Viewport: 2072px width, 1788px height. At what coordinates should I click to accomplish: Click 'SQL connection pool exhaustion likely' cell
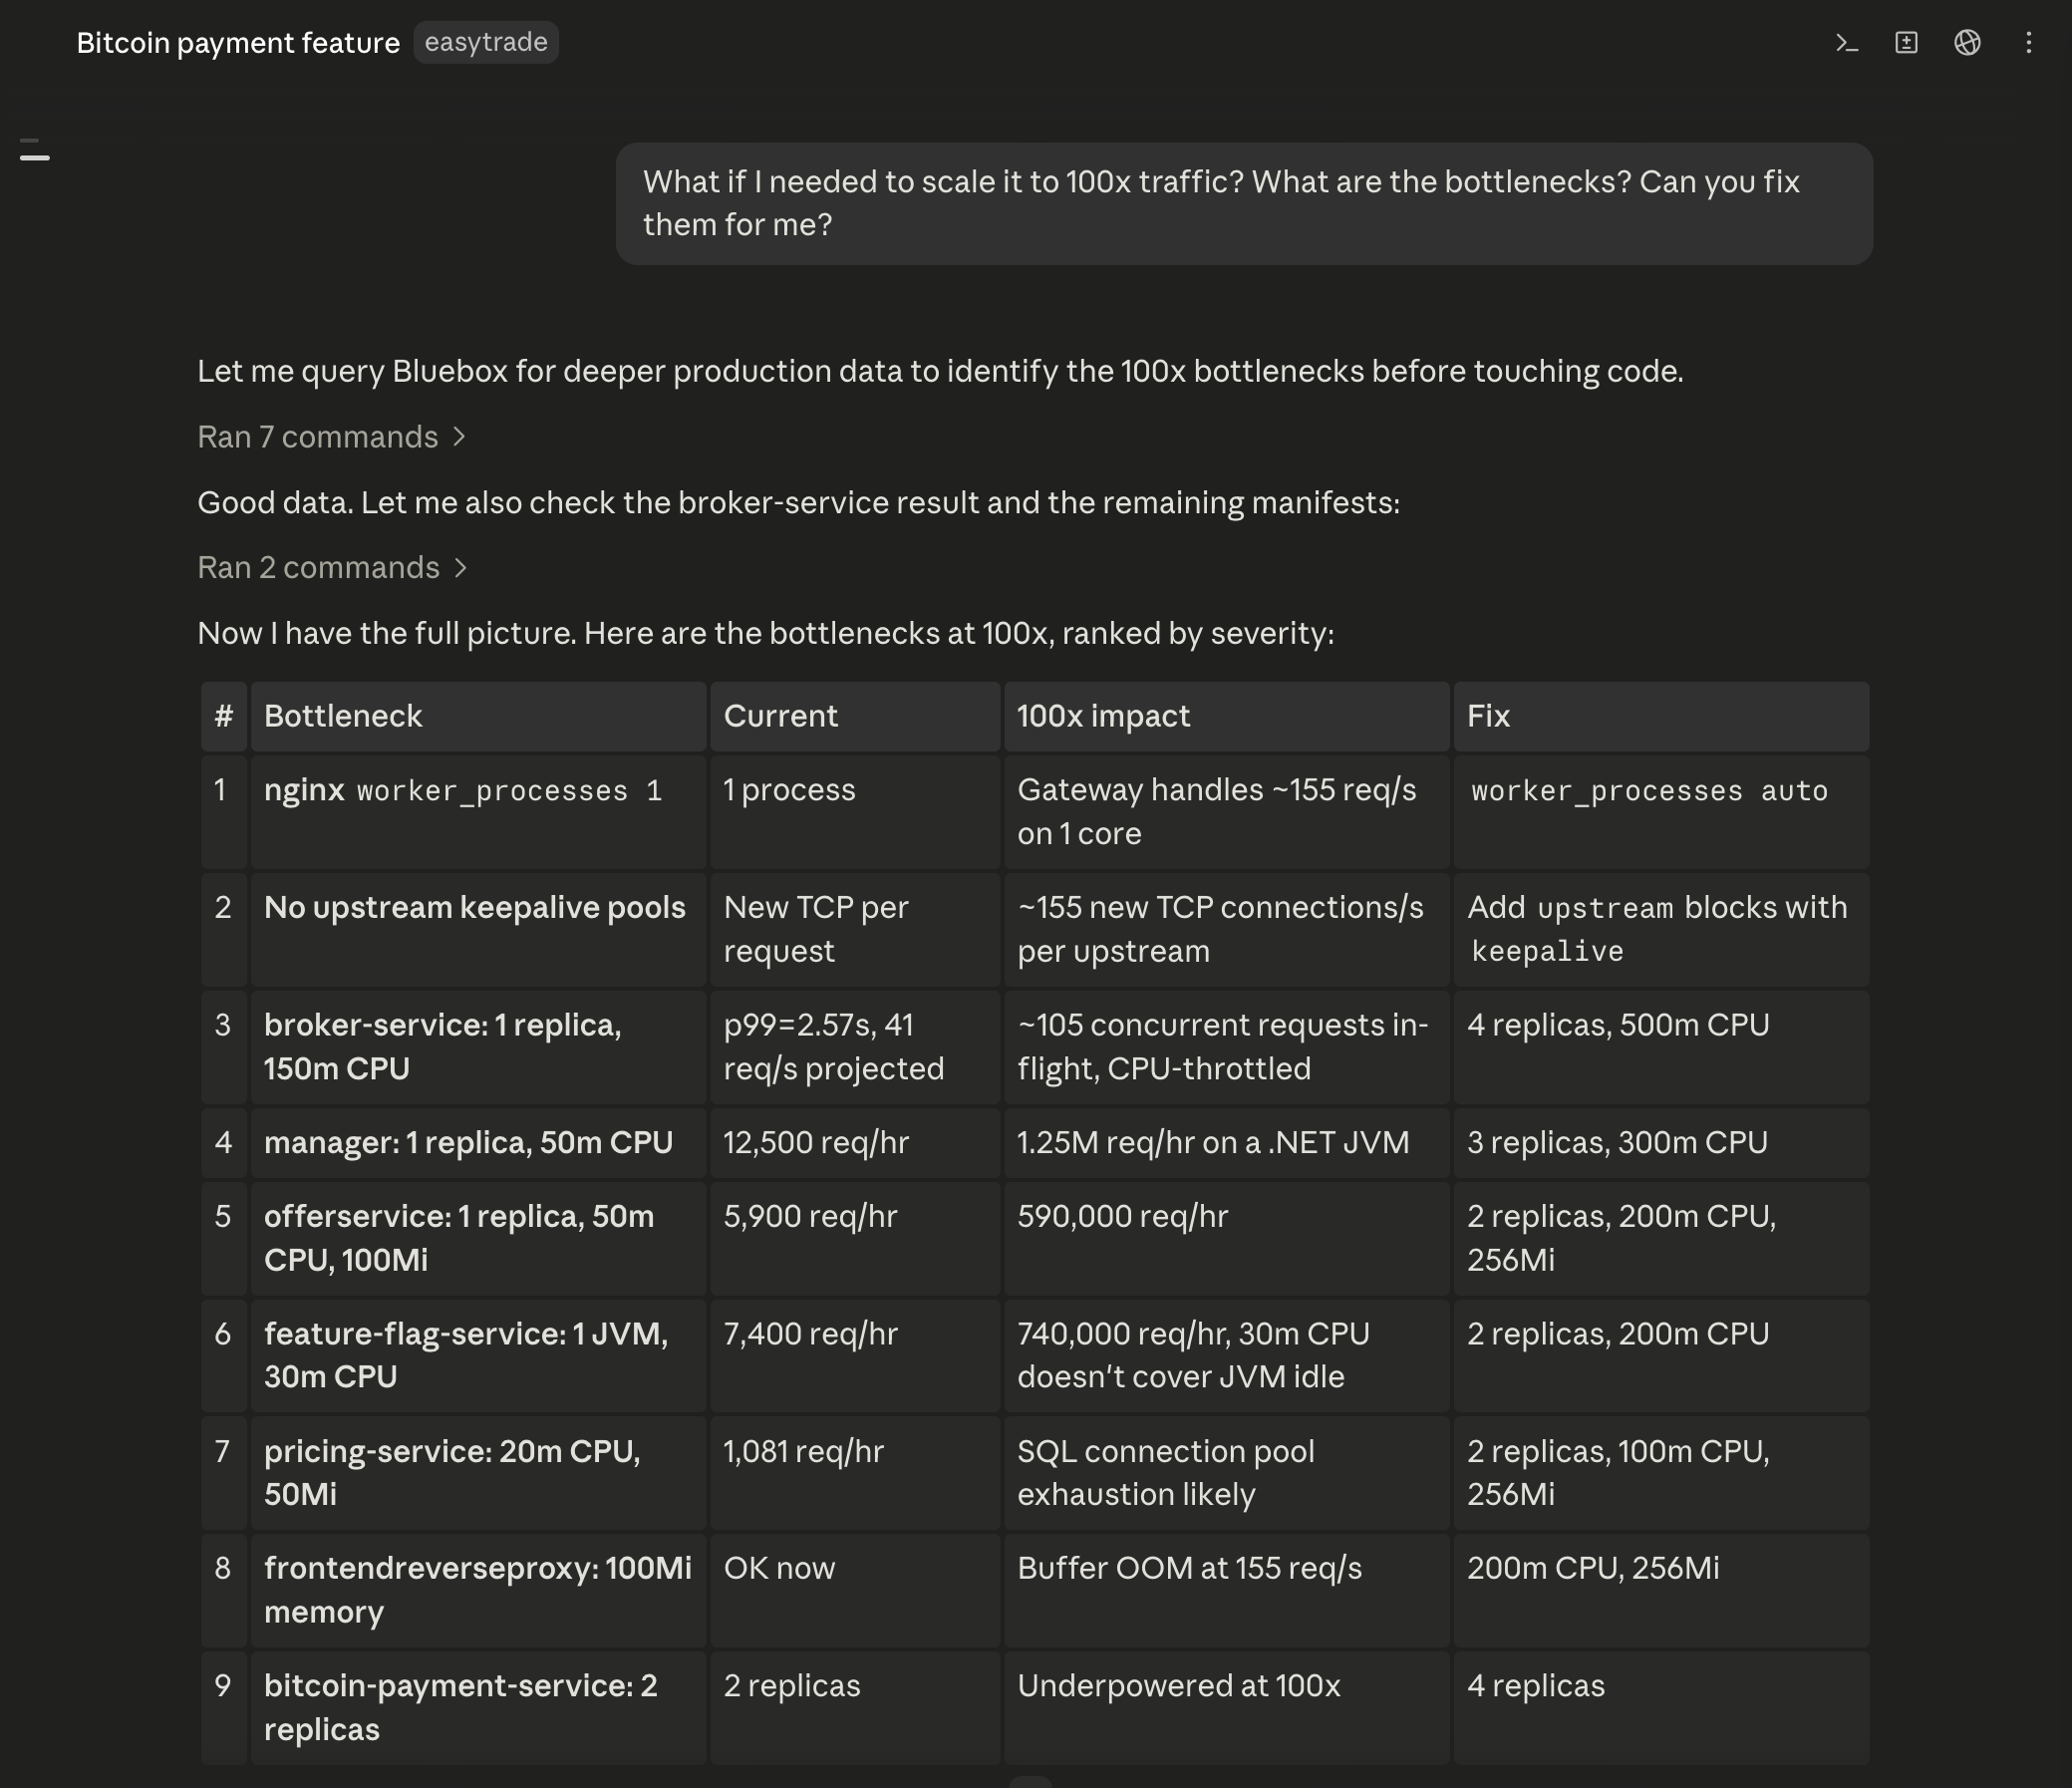(1227, 1473)
